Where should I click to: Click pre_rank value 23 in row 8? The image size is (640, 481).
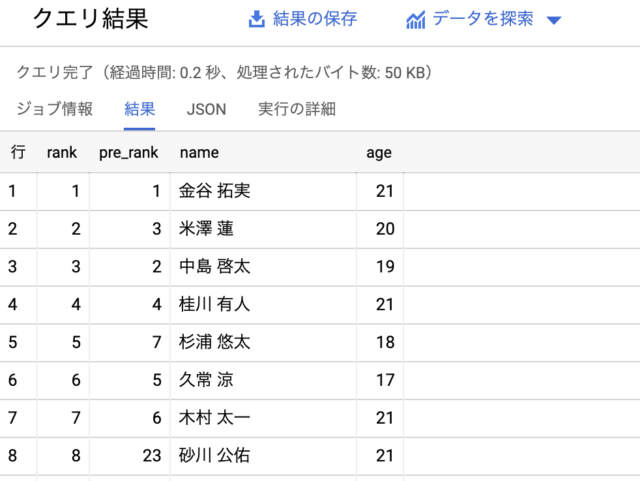pyautogui.click(x=151, y=456)
